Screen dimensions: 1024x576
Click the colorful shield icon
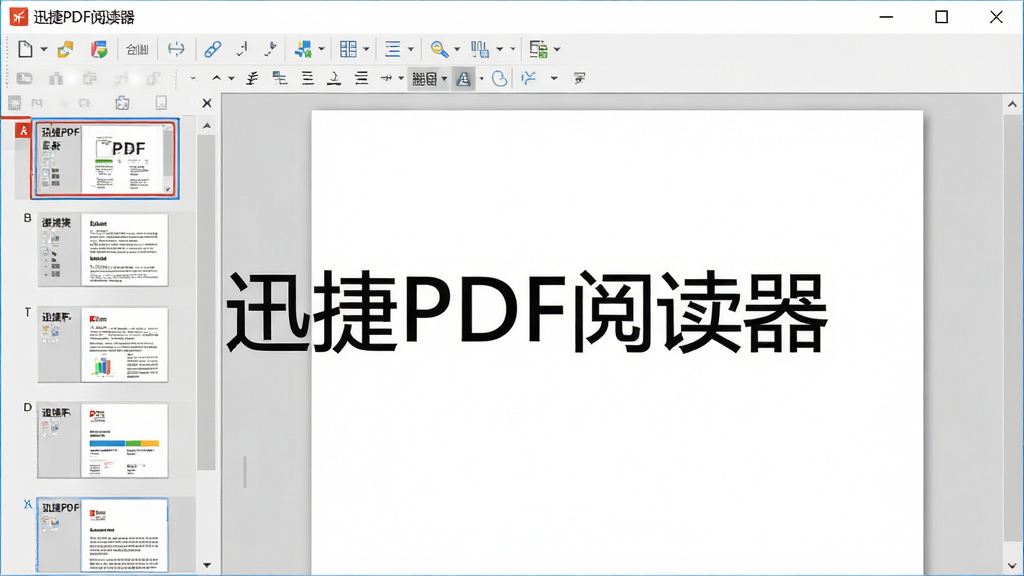(99, 49)
